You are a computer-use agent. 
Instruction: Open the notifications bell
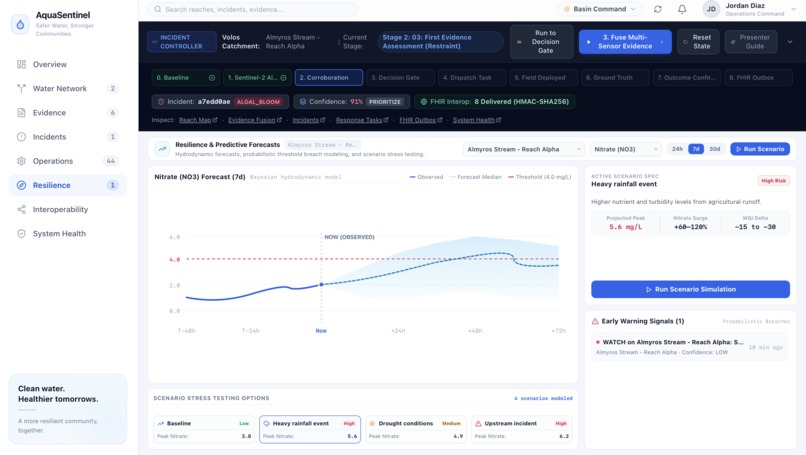tap(682, 9)
